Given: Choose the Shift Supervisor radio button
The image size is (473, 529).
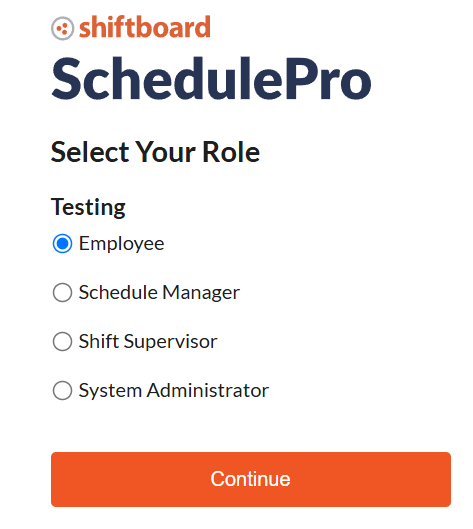Looking at the screenshot, I should (62, 341).
